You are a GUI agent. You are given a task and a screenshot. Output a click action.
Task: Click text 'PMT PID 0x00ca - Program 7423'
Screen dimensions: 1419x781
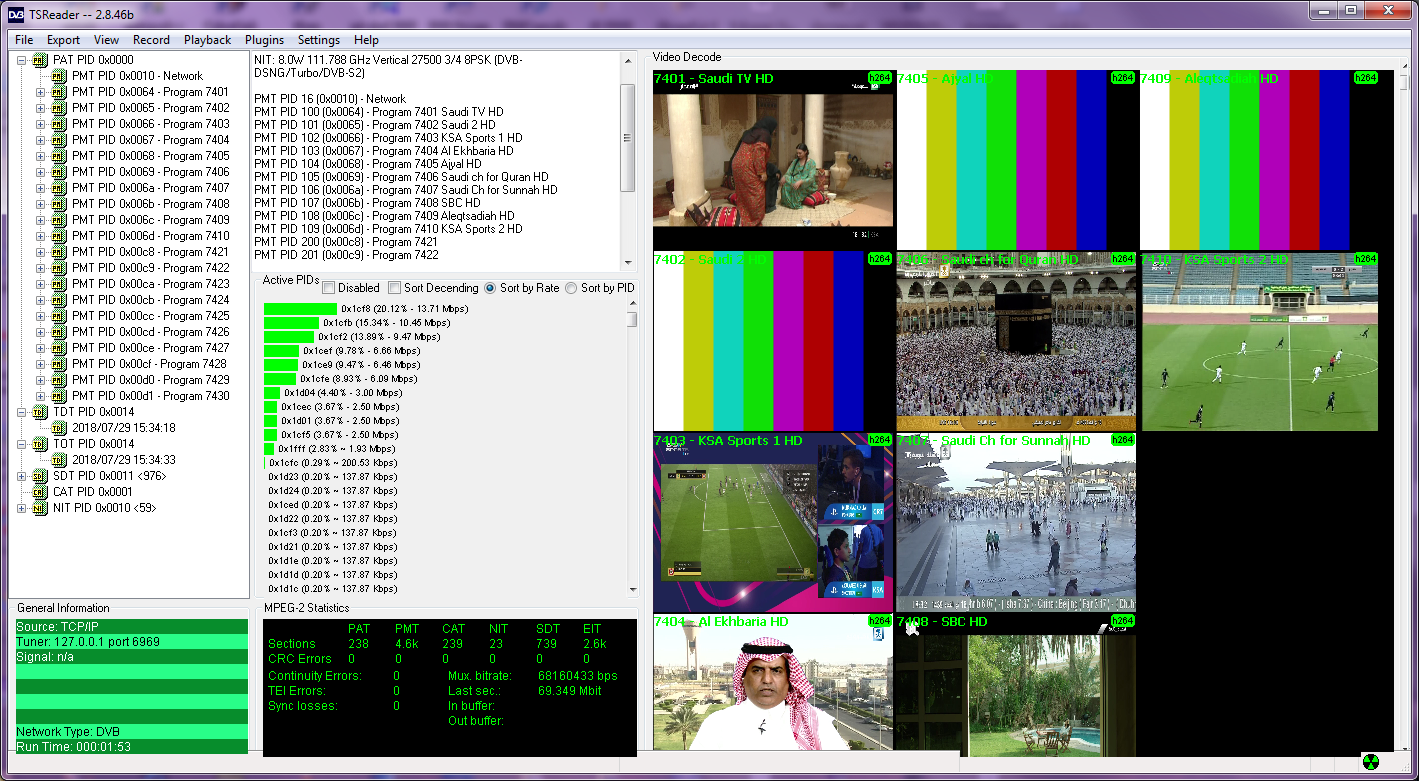[x=150, y=284]
